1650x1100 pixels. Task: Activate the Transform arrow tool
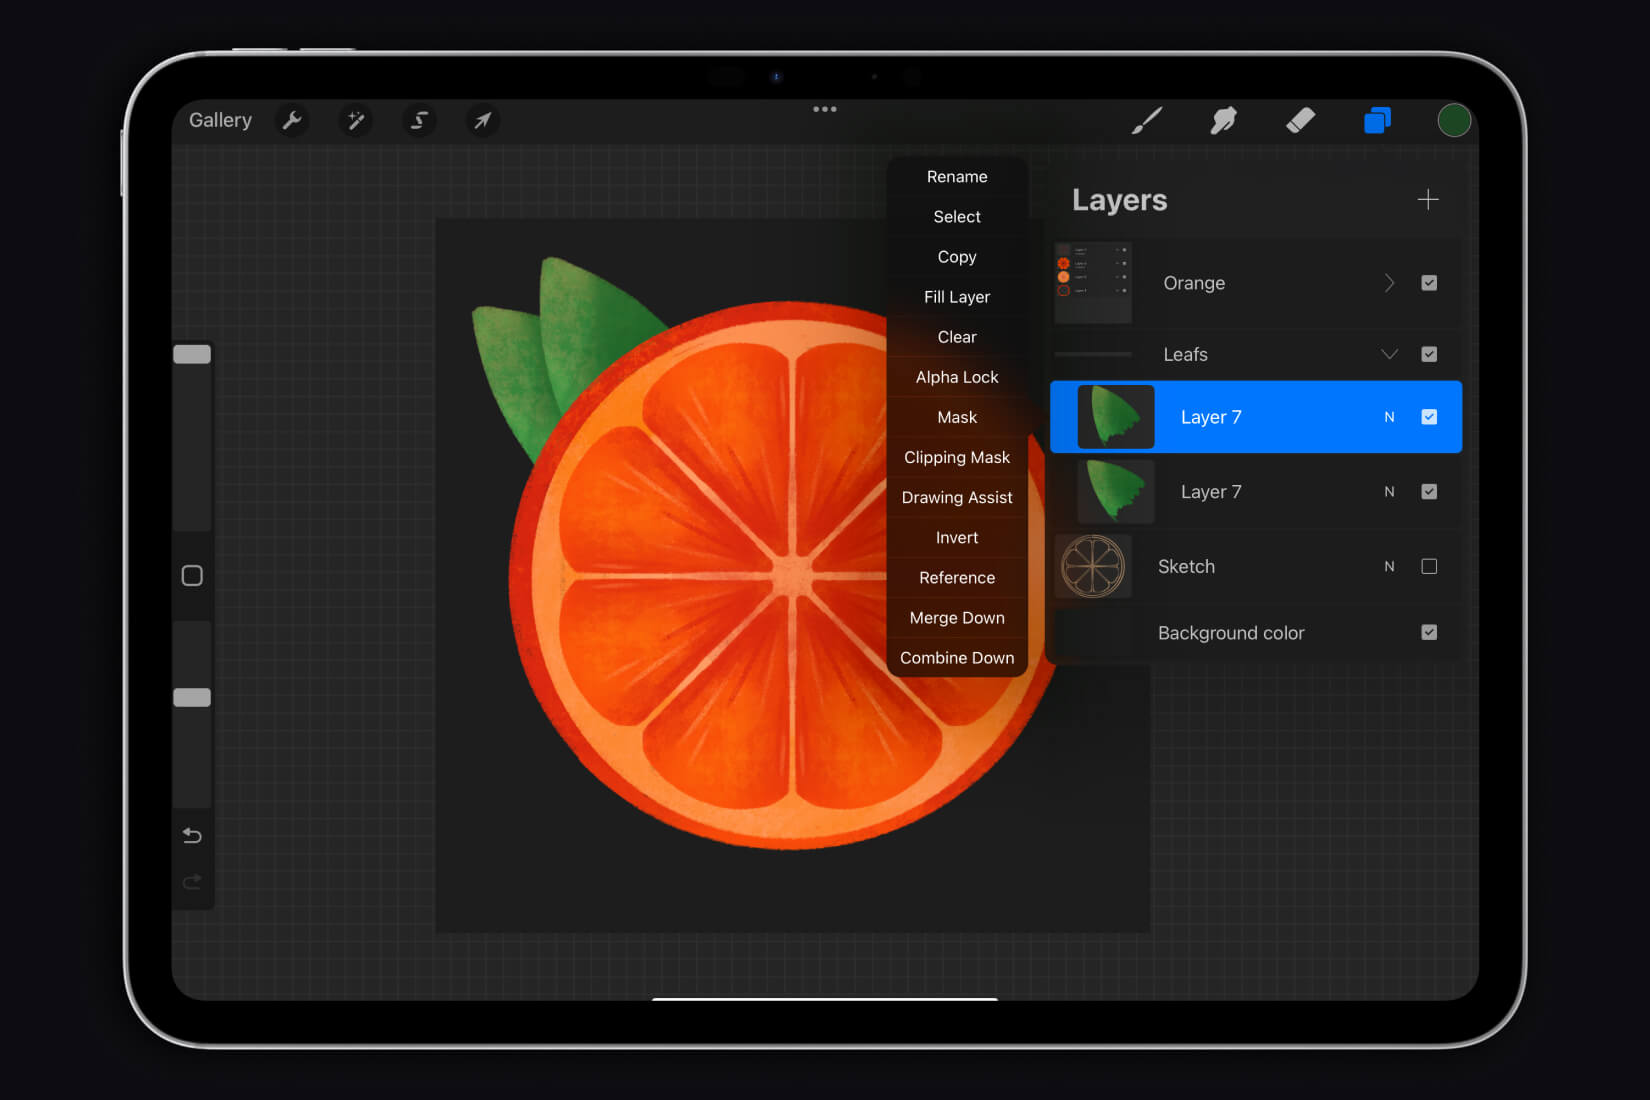pos(483,121)
